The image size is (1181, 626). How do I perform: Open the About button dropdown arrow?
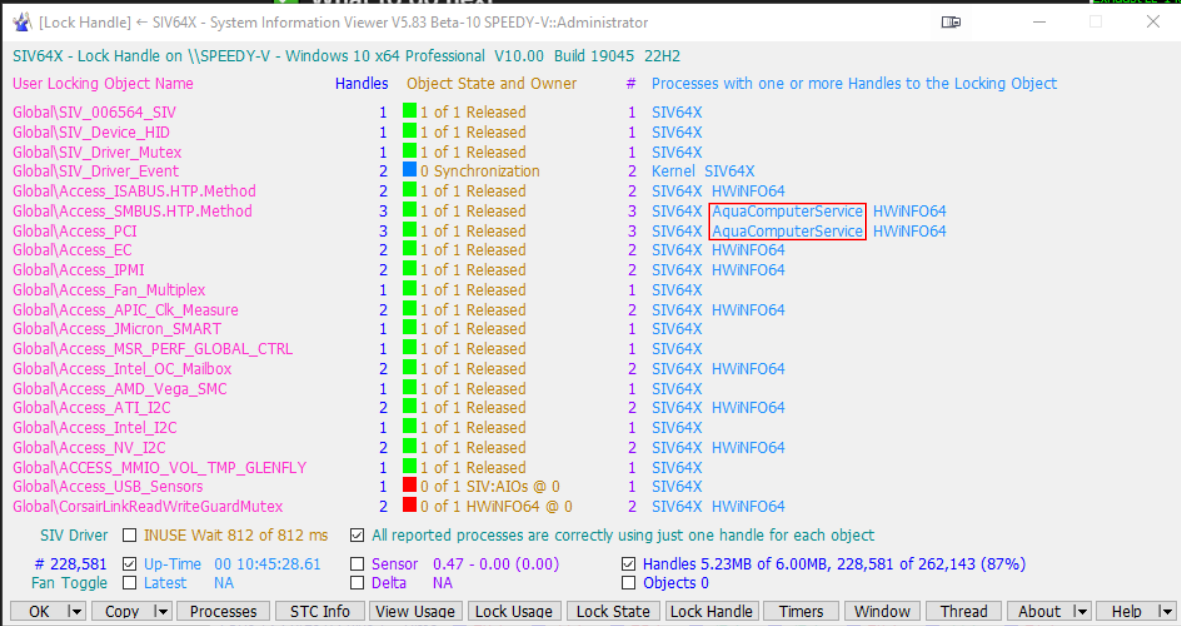[1081, 612]
